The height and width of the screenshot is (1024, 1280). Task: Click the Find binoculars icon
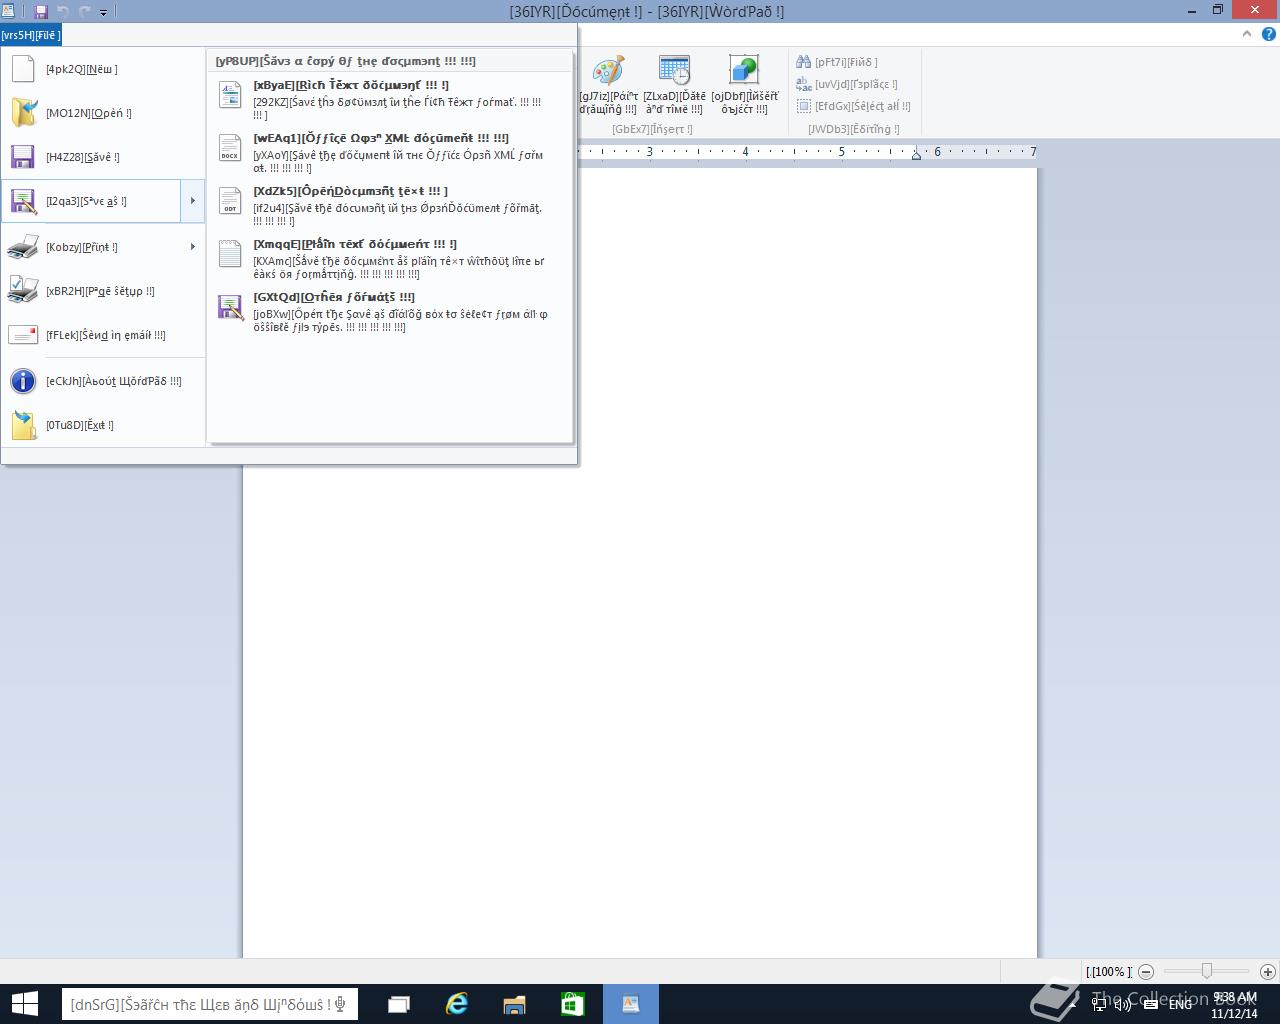(803, 62)
